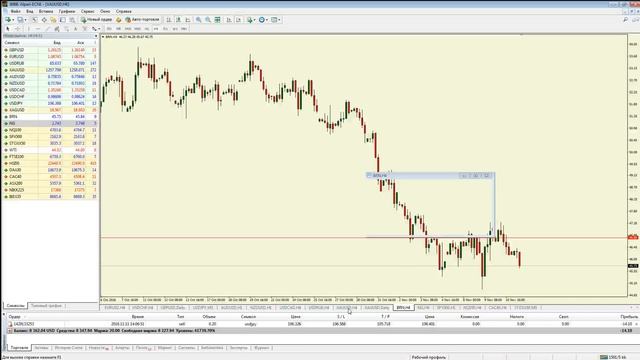
Task: Select the Fibonacci retracement tool
Action: (x=66, y=29)
